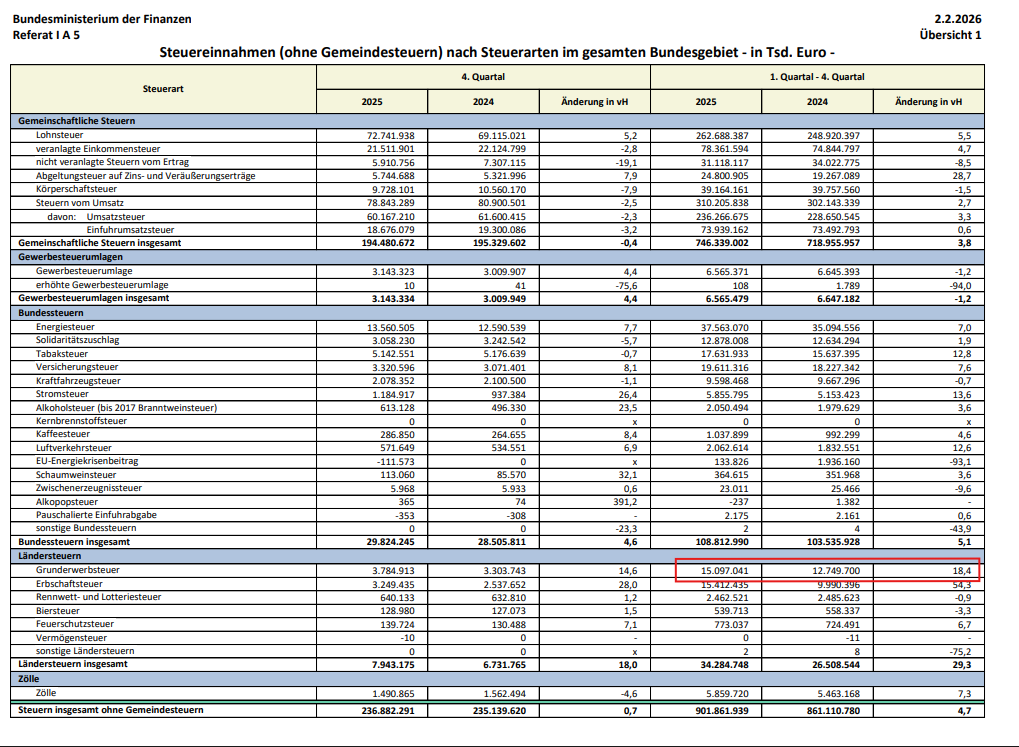Select the Erbschaftsteuer row label

point(69,583)
